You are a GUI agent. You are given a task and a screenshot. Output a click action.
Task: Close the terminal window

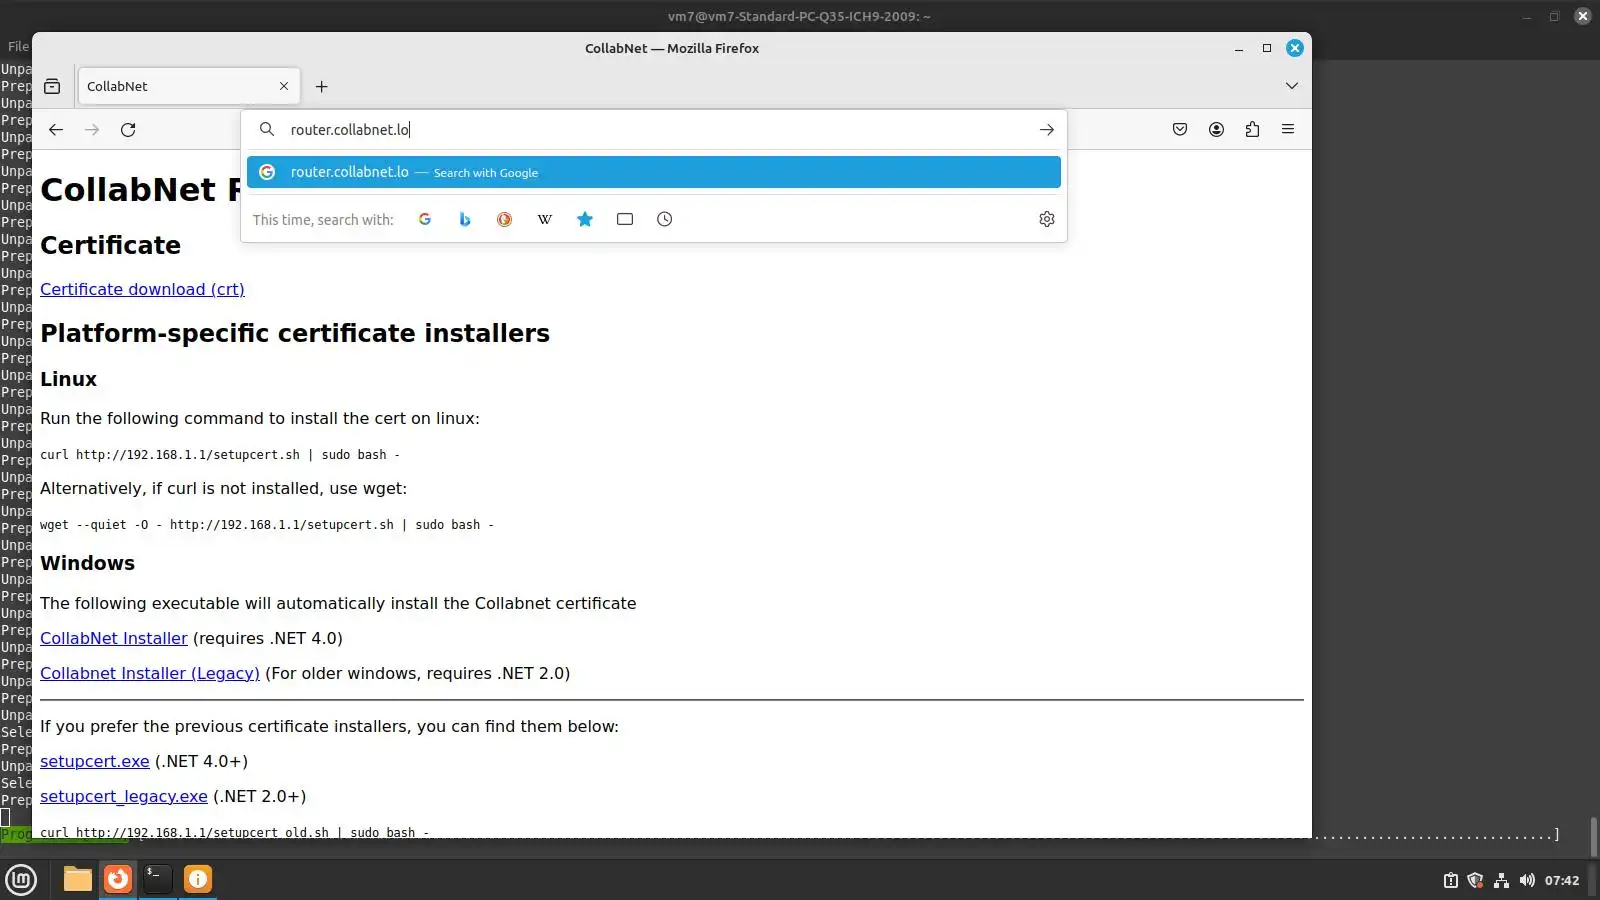pyautogui.click(x=1582, y=16)
